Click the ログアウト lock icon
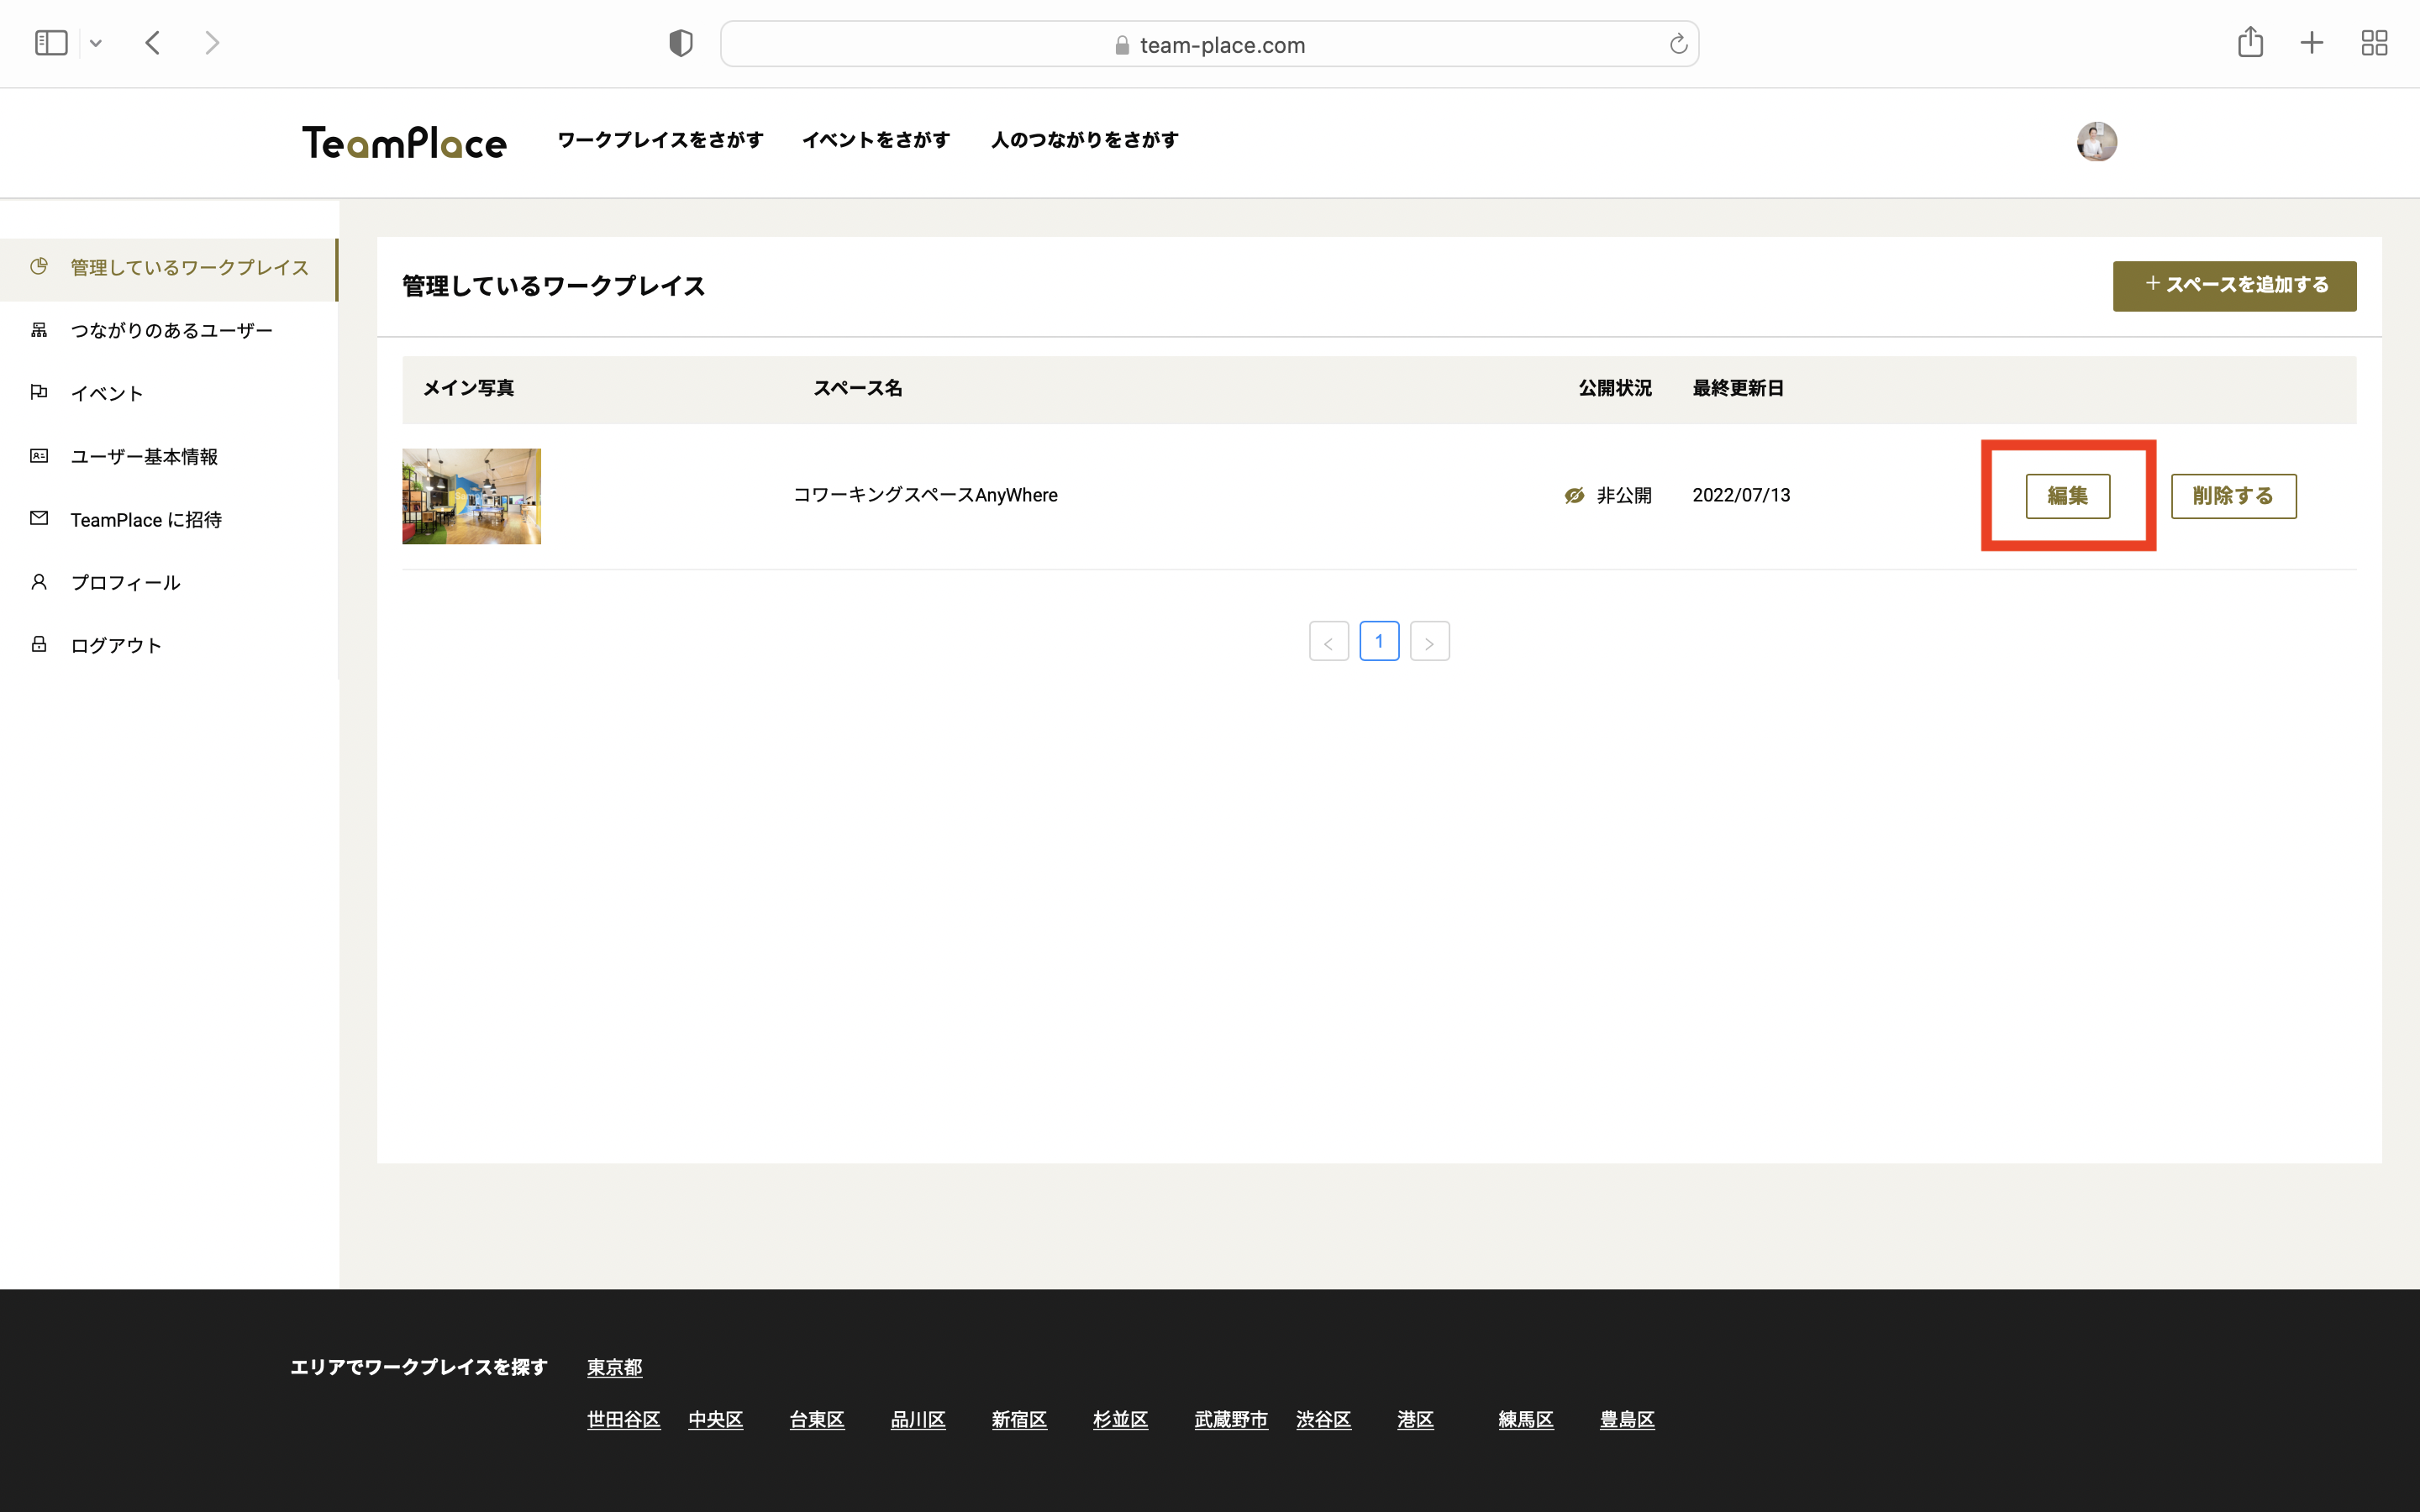 coord(39,644)
